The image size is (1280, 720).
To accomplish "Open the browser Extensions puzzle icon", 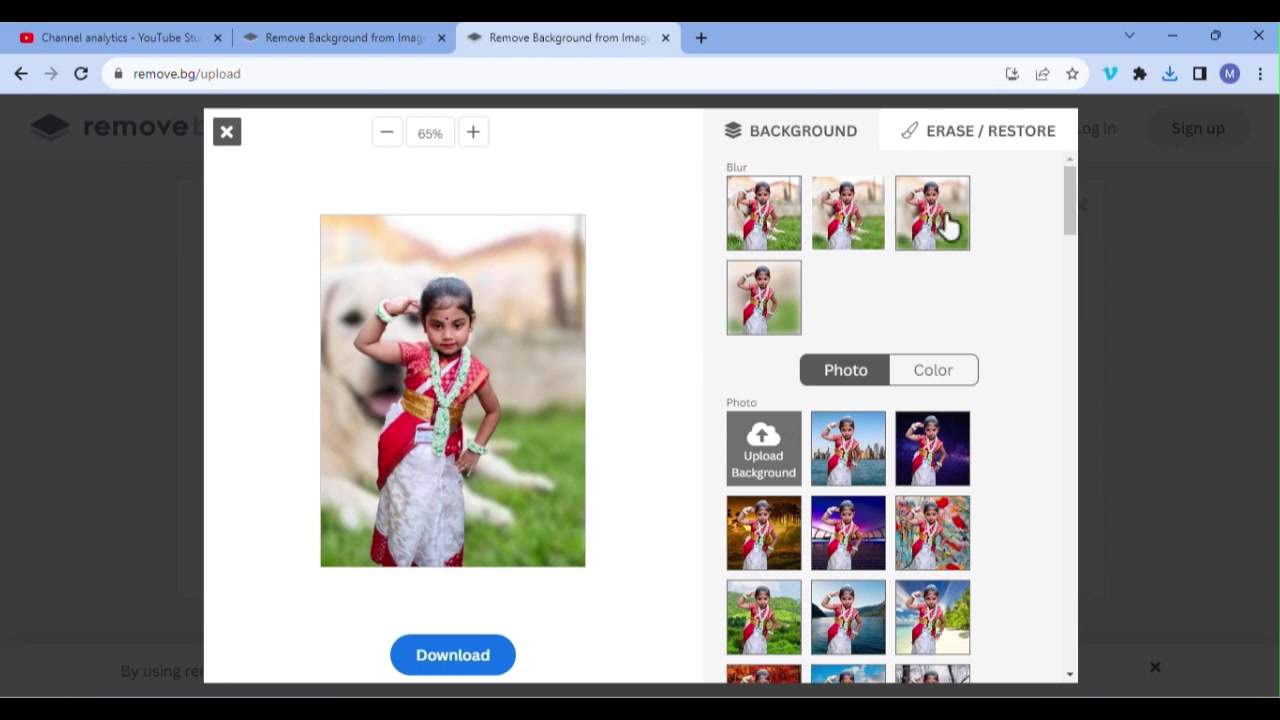I will [1139, 74].
